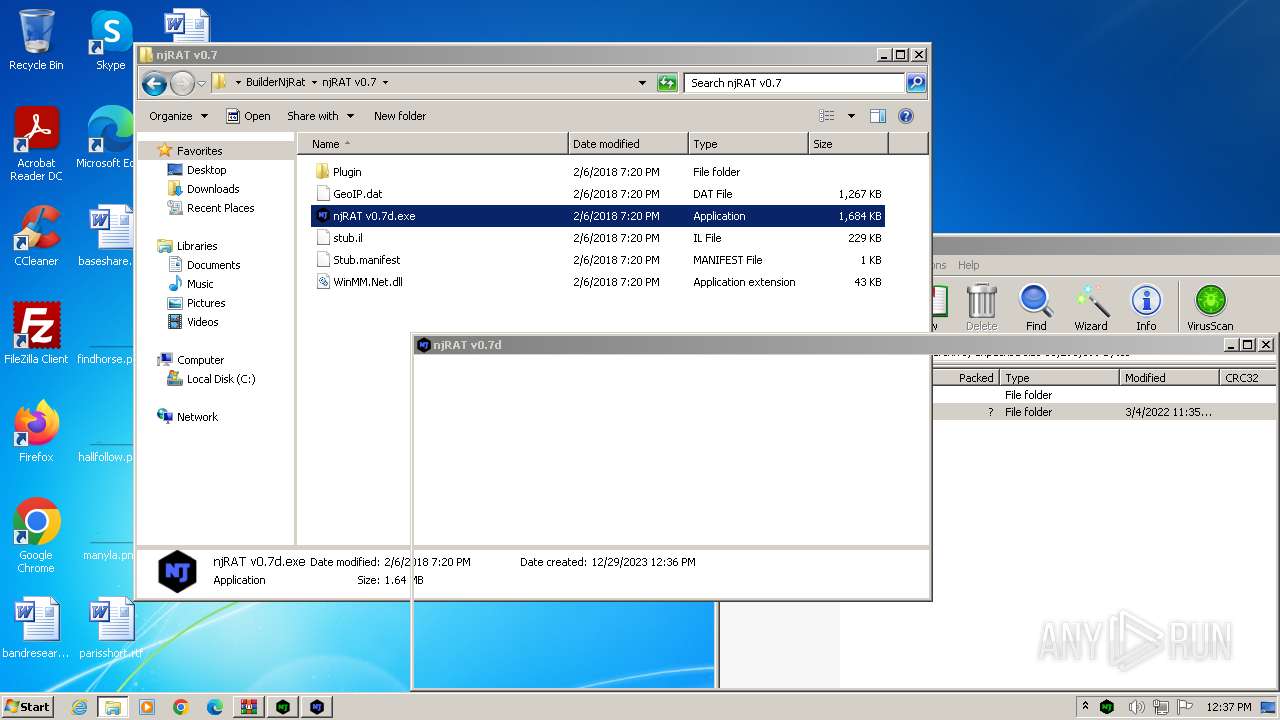The image size is (1280, 720).
Task: Open the Share with dropdown menu
Action: pyautogui.click(x=320, y=116)
